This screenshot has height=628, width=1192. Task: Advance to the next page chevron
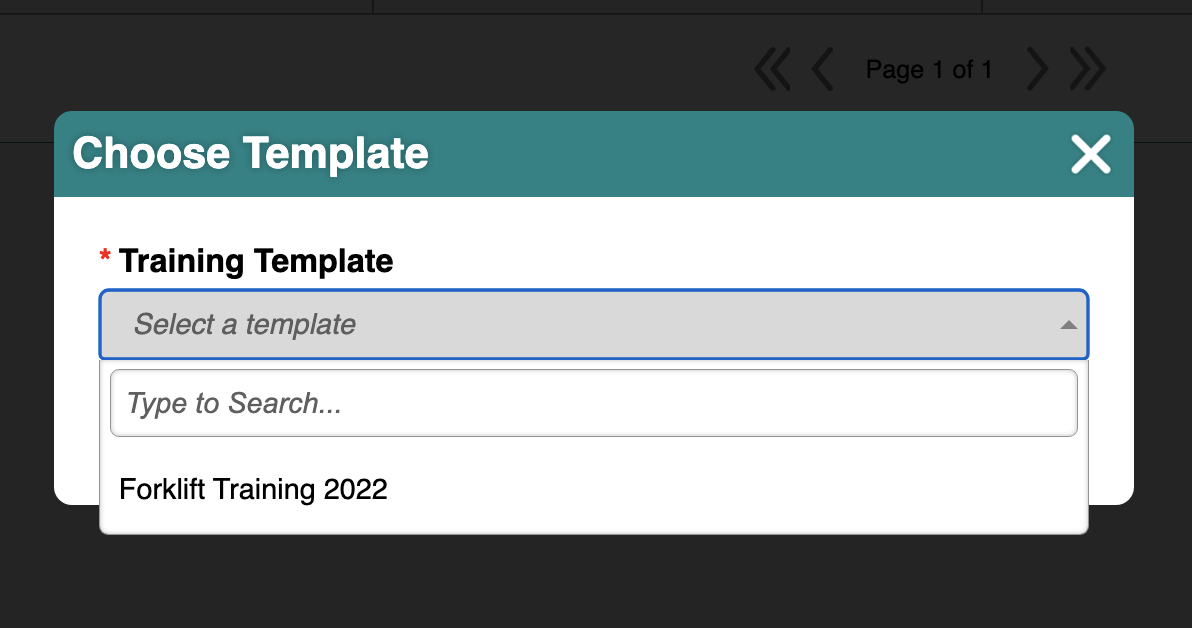pyautogui.click(x=1037, y=69)
